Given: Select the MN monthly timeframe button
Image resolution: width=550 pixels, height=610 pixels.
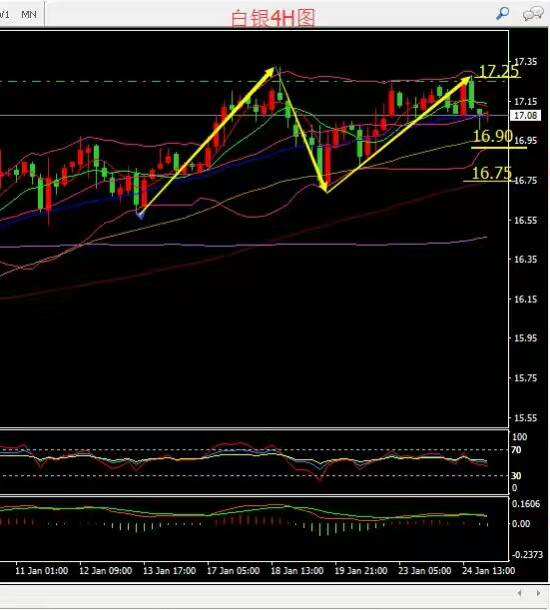Looking at the screenshot, I should tap(29, 15).
